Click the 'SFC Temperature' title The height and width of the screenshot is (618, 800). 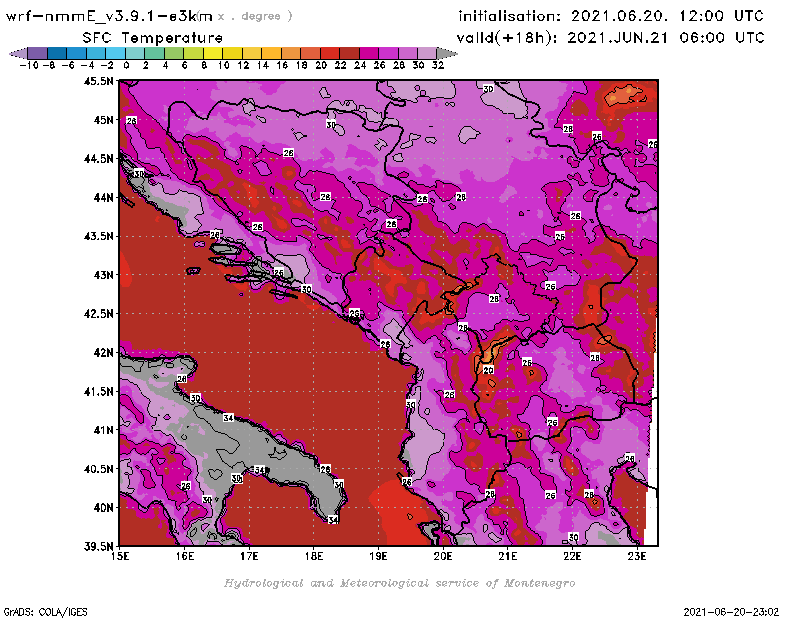153,38
